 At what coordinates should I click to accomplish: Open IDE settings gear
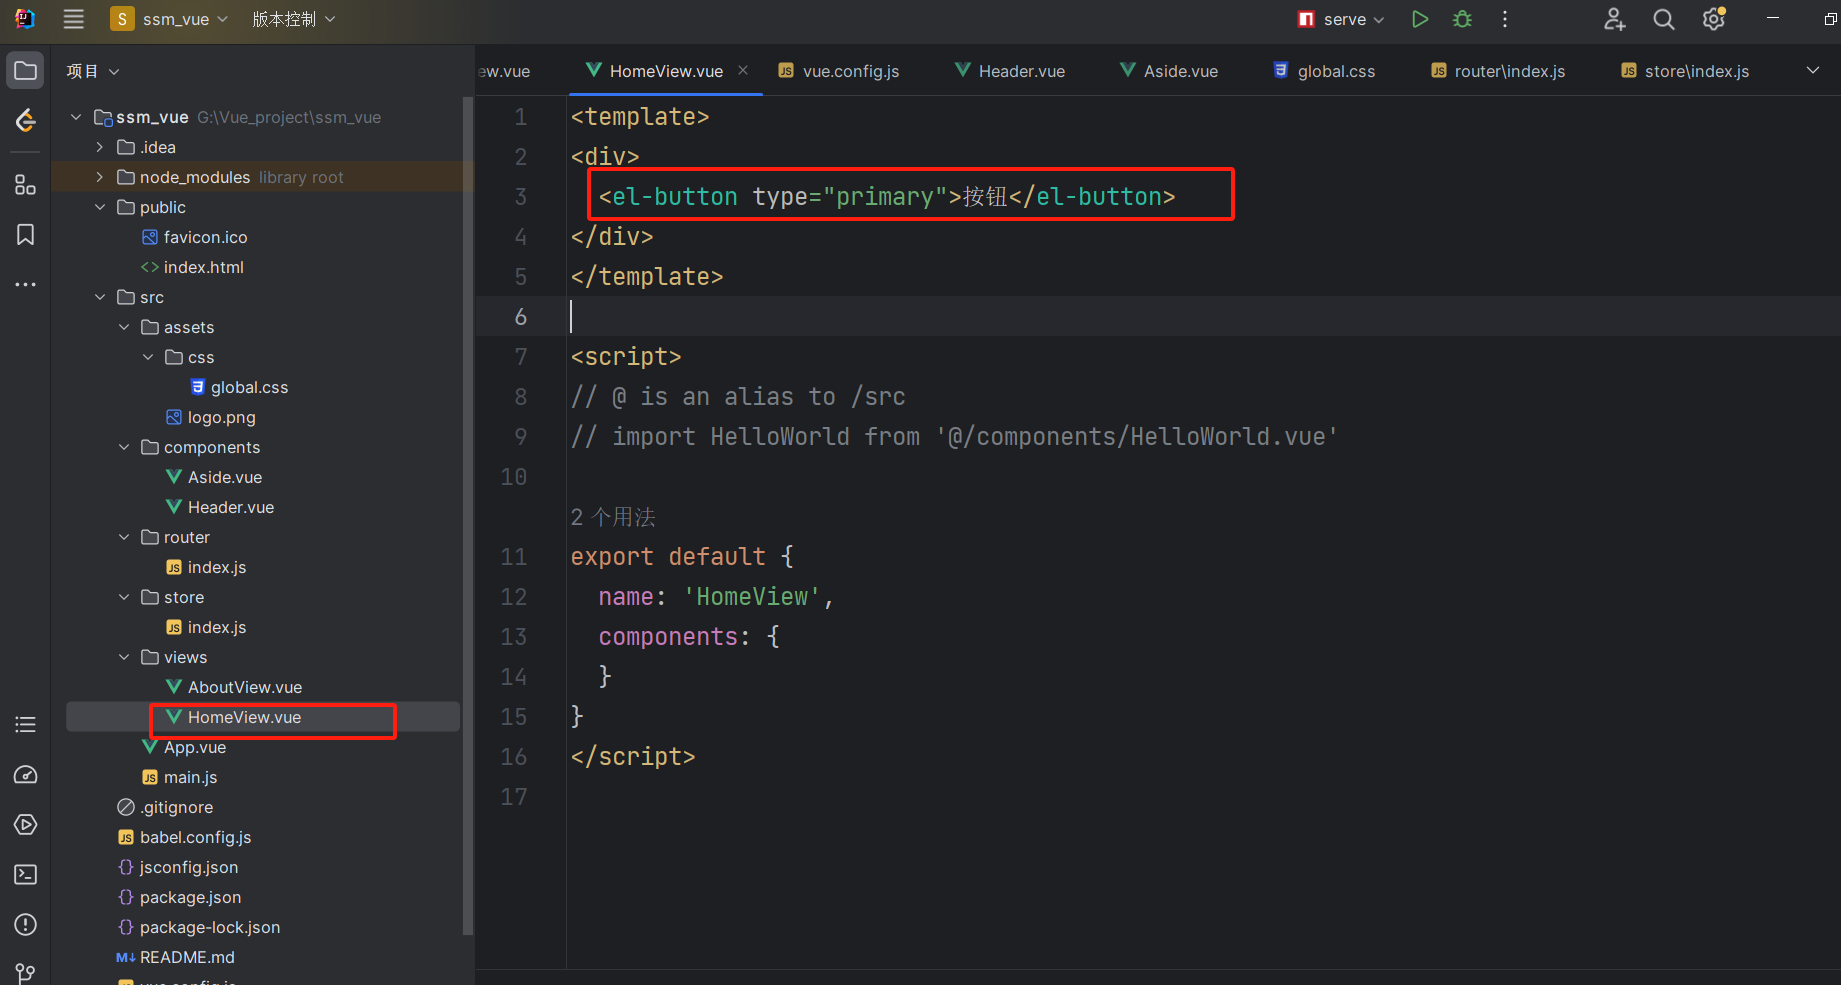click(x=1714, y=19)
